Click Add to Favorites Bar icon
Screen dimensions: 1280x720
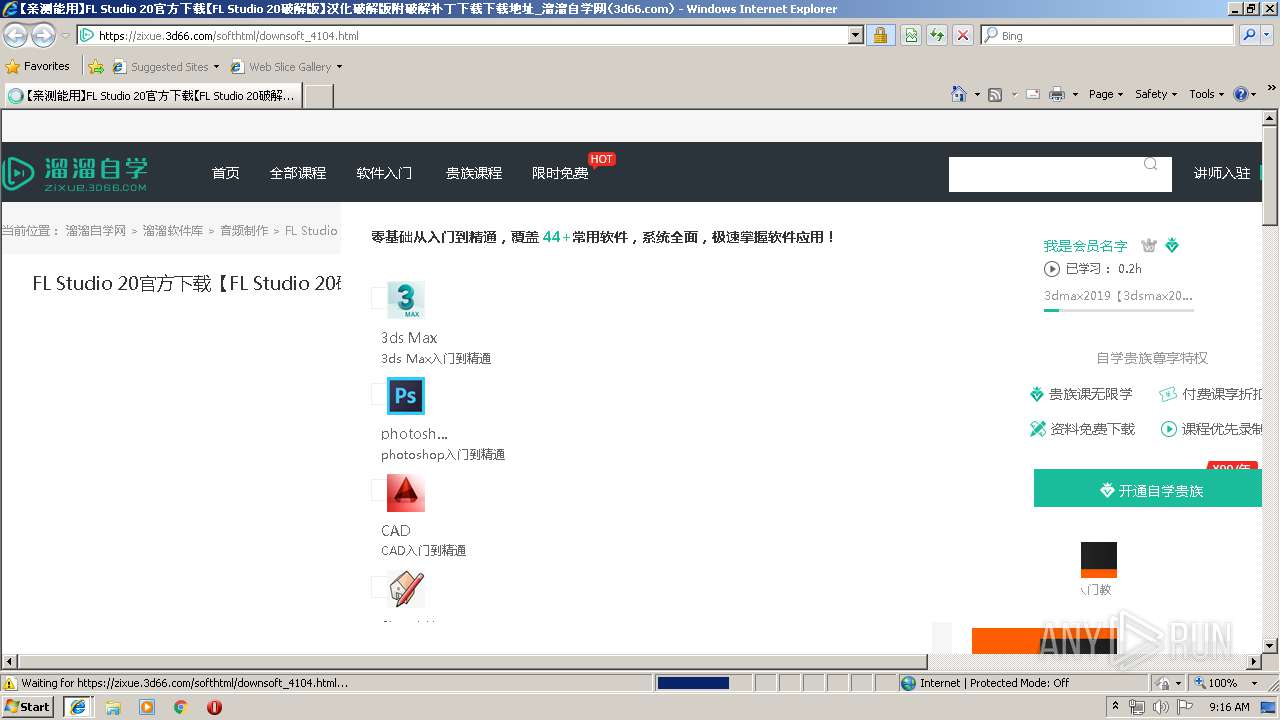point(95,67)
